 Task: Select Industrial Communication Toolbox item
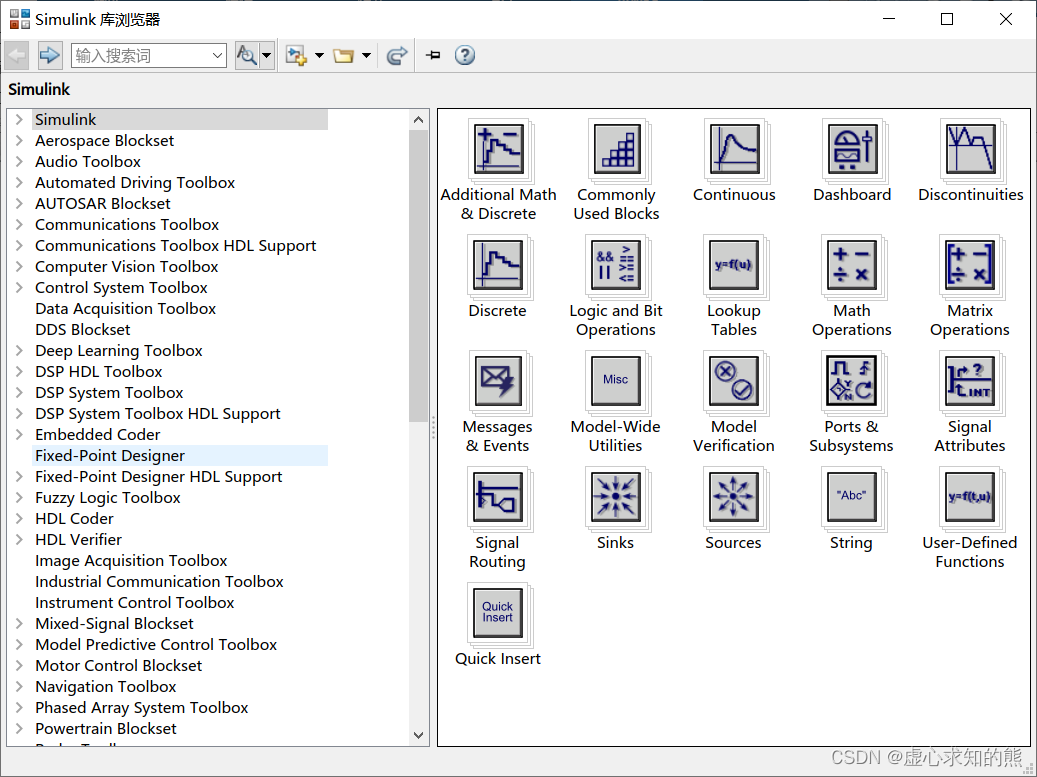click(159, 582)
